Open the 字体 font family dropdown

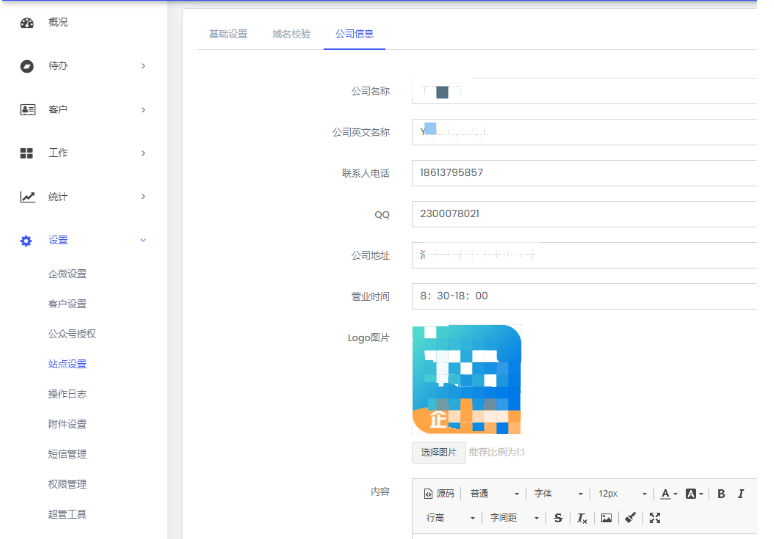(558, 493)
